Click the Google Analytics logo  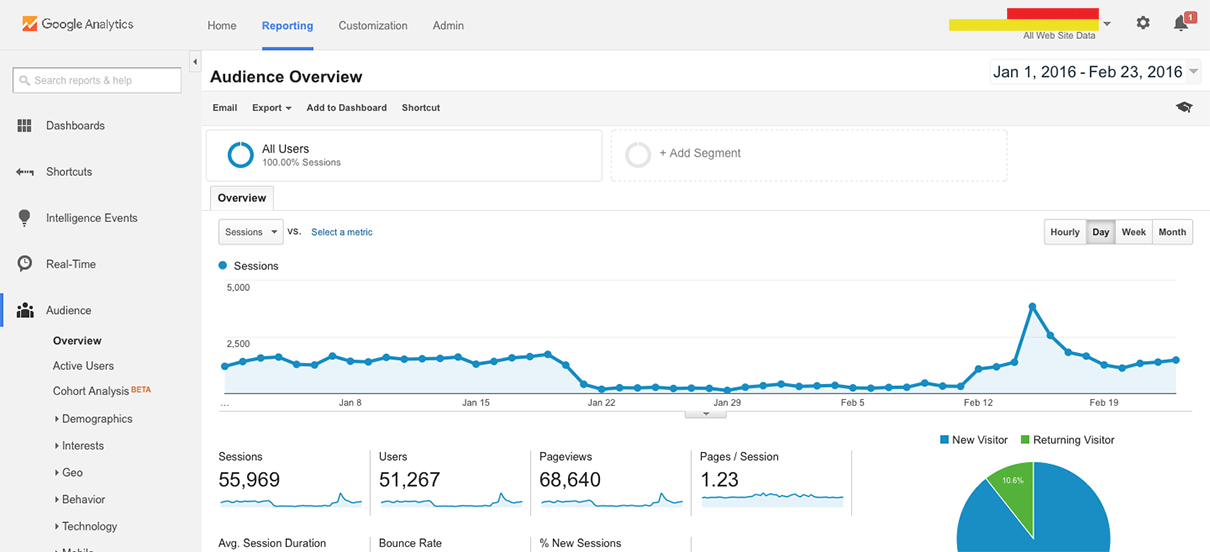pos(77,24)
